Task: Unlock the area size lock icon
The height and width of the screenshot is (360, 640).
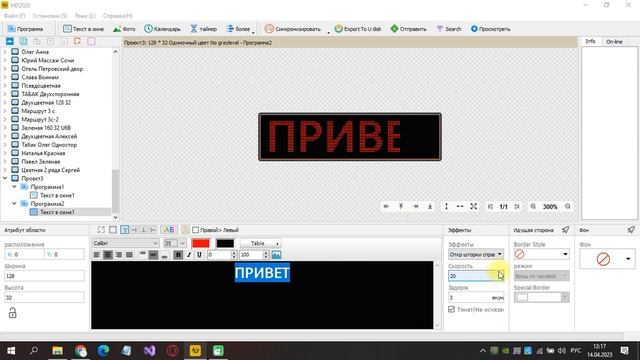Action: coord(13,313)
